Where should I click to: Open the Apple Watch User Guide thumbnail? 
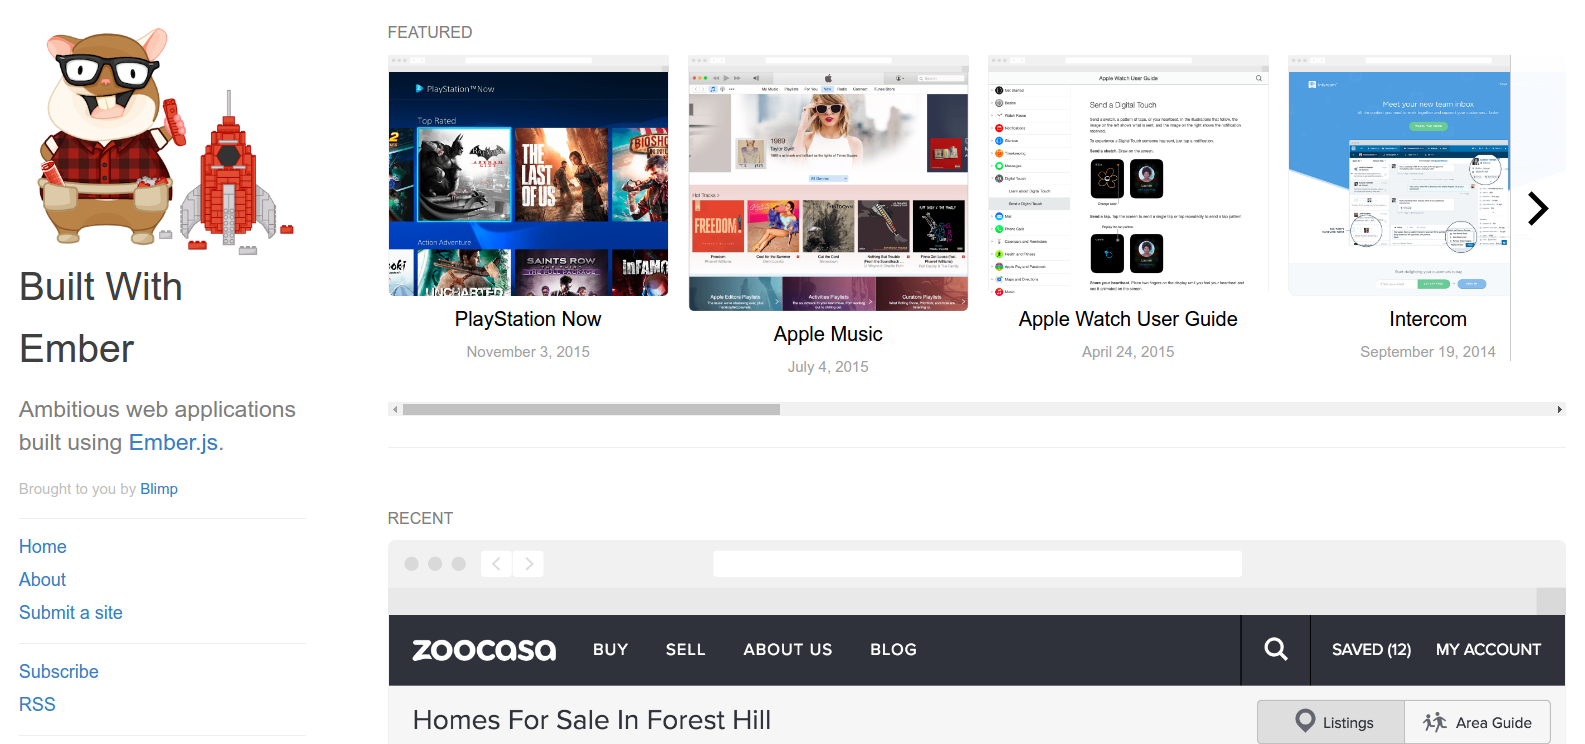(1128, 176)
